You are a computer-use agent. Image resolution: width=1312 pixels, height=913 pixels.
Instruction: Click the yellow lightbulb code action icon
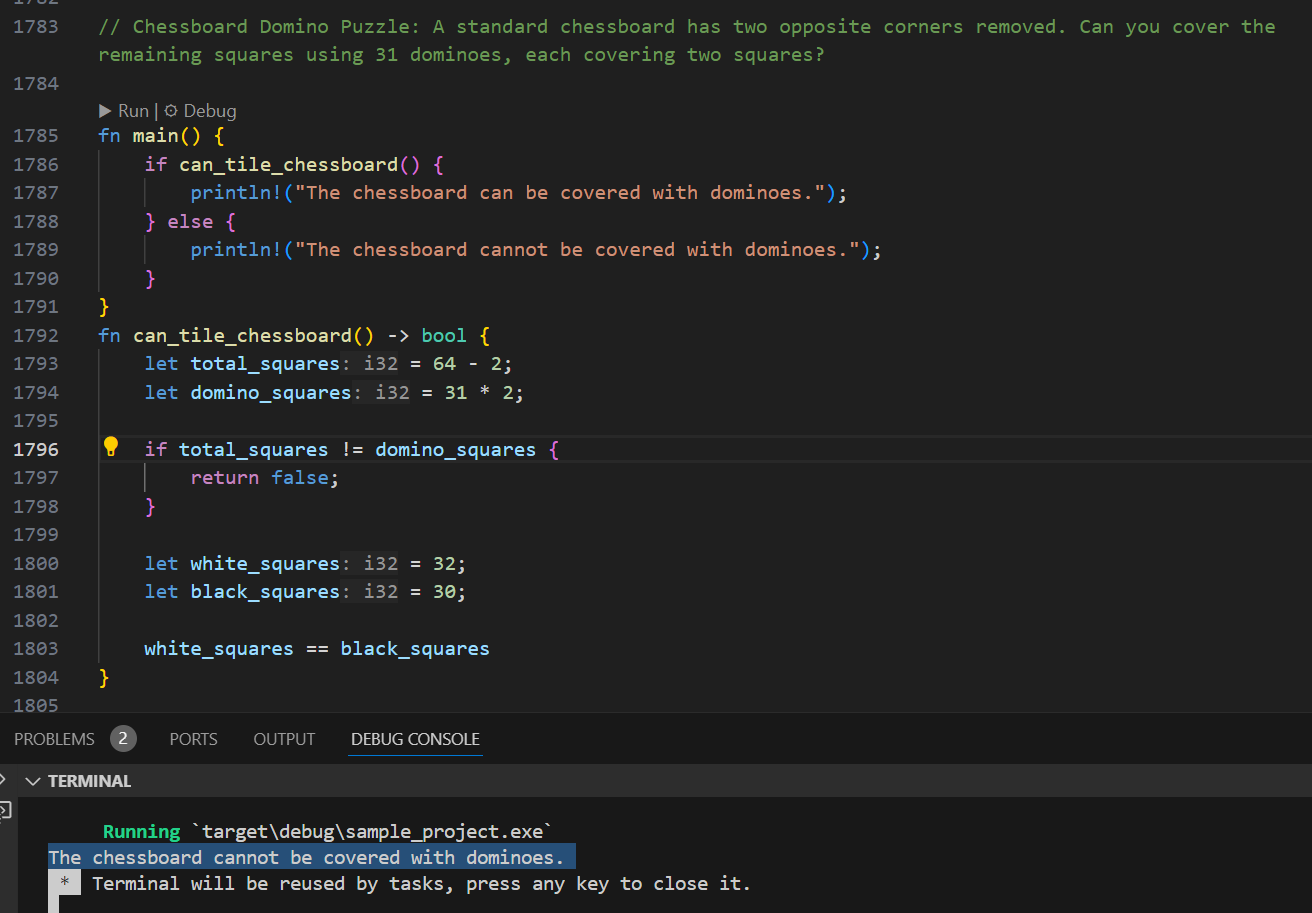pos(111,447)
